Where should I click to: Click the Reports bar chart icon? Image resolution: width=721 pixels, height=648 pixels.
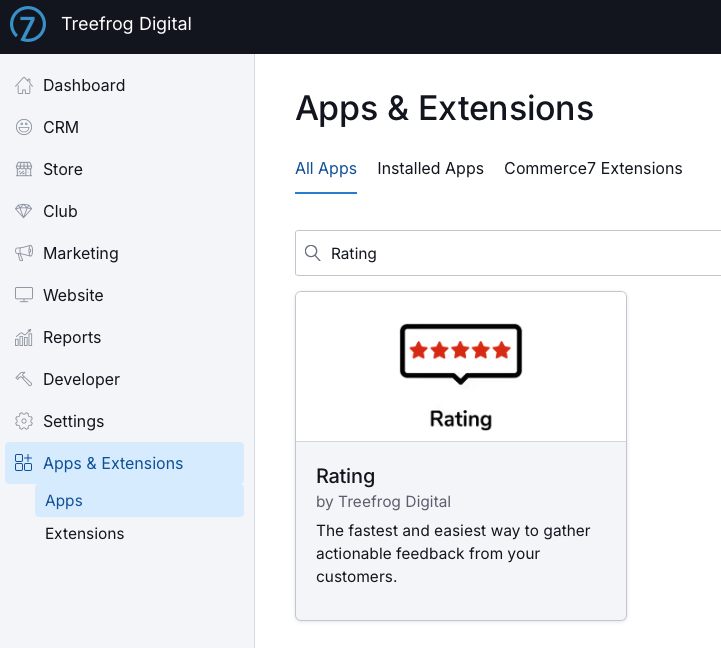[x=24, y=337]
